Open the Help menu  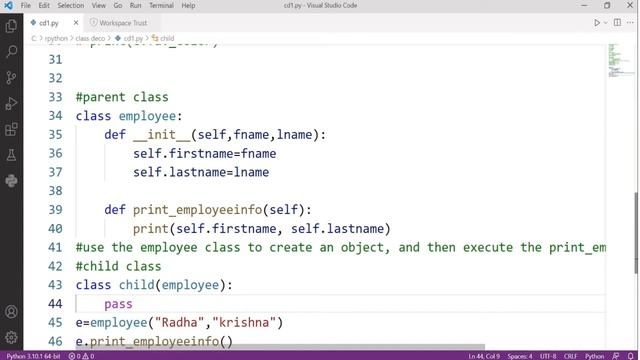[x=188, y=5]
